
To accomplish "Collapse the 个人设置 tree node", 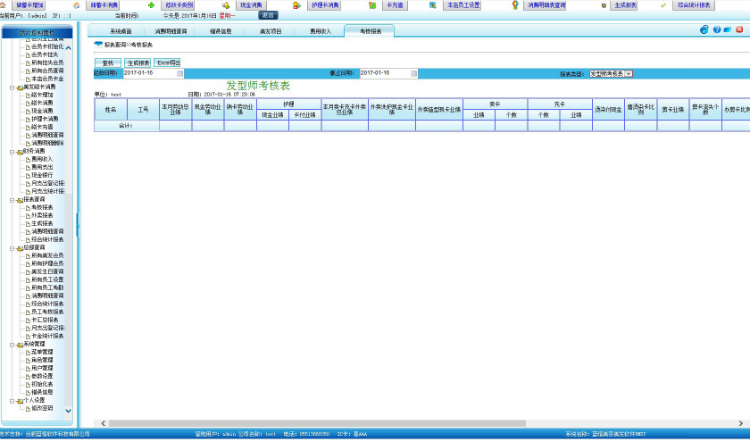I will click(12, 401).
